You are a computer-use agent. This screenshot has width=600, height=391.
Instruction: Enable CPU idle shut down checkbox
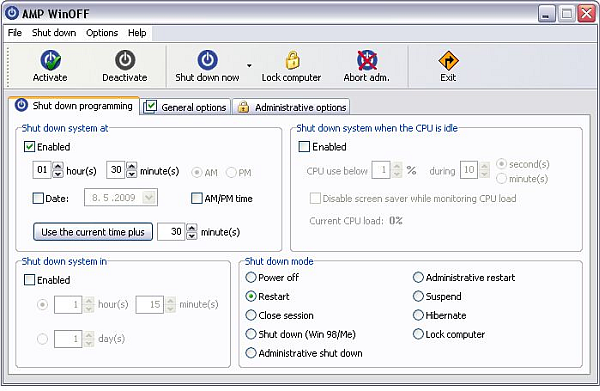click(x=304, y=147)
